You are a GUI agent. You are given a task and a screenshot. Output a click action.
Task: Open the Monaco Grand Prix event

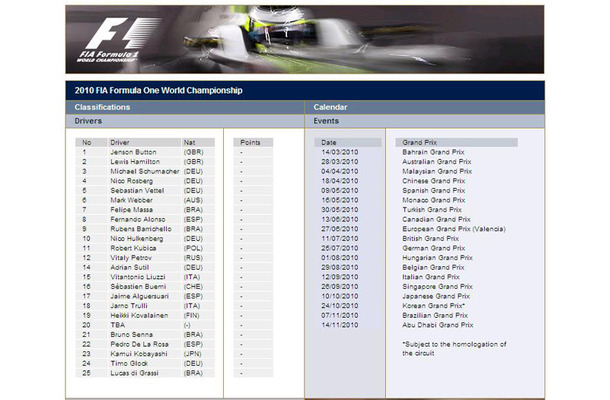coord(434,200)
